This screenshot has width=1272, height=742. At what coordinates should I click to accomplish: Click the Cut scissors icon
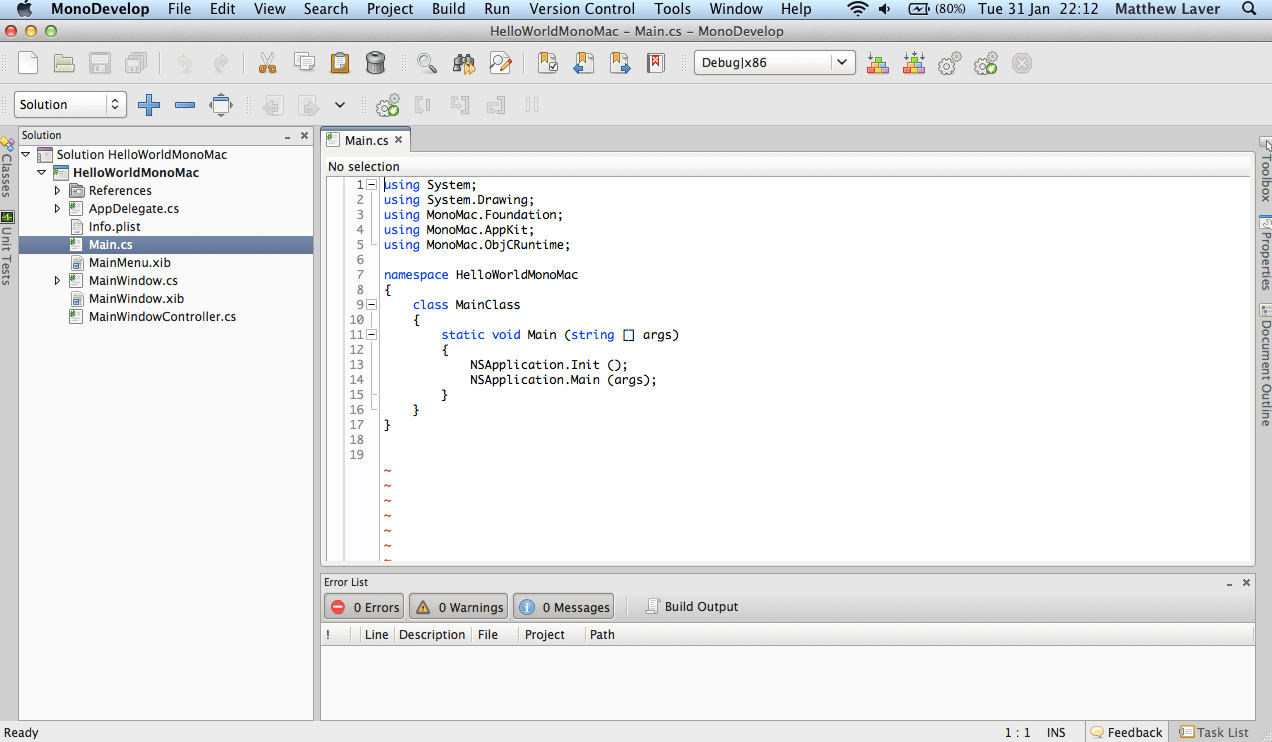(x=267, y=63)
